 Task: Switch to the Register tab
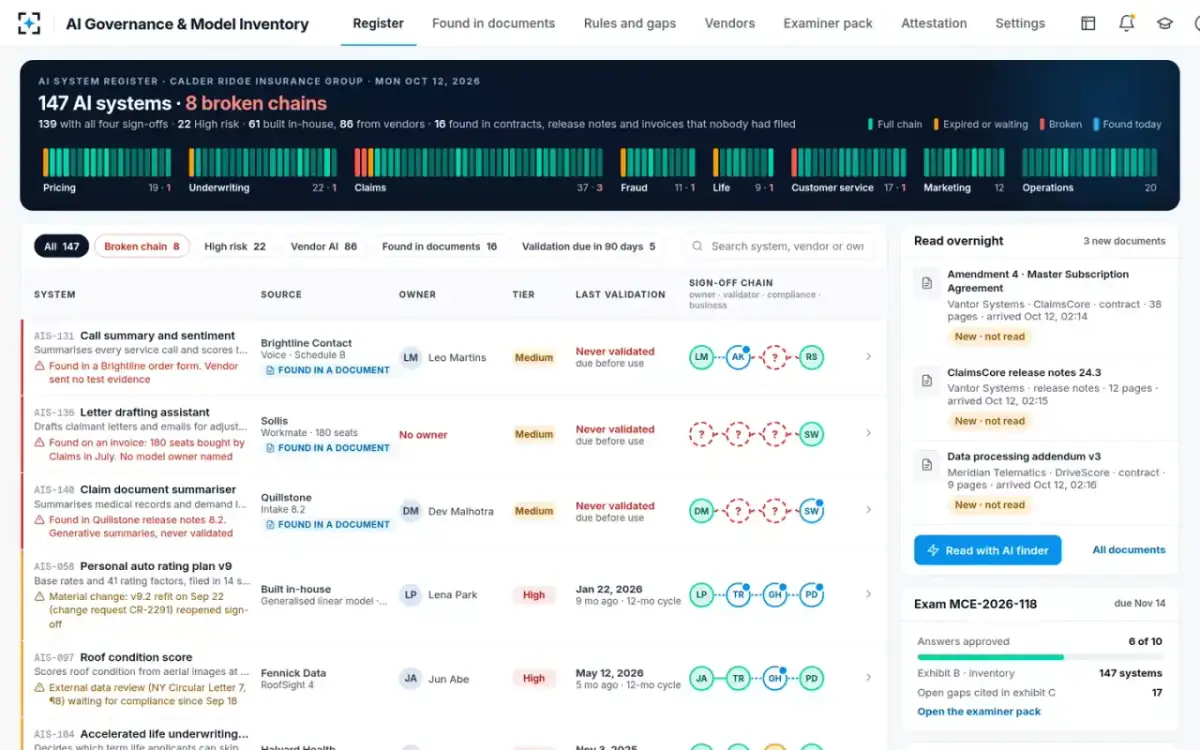click(379, 23)
